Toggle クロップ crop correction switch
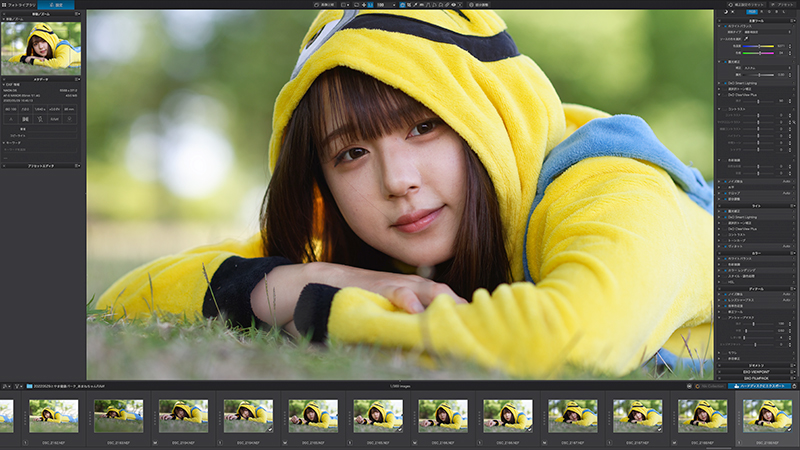Image resolution: width=800 pixels, height=450 pixels. (726, 193)
